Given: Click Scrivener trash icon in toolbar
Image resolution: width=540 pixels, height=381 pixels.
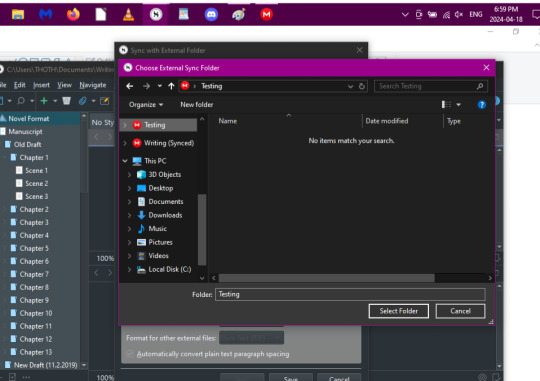Looking at the screenshot, I should (x=66, y=101).
